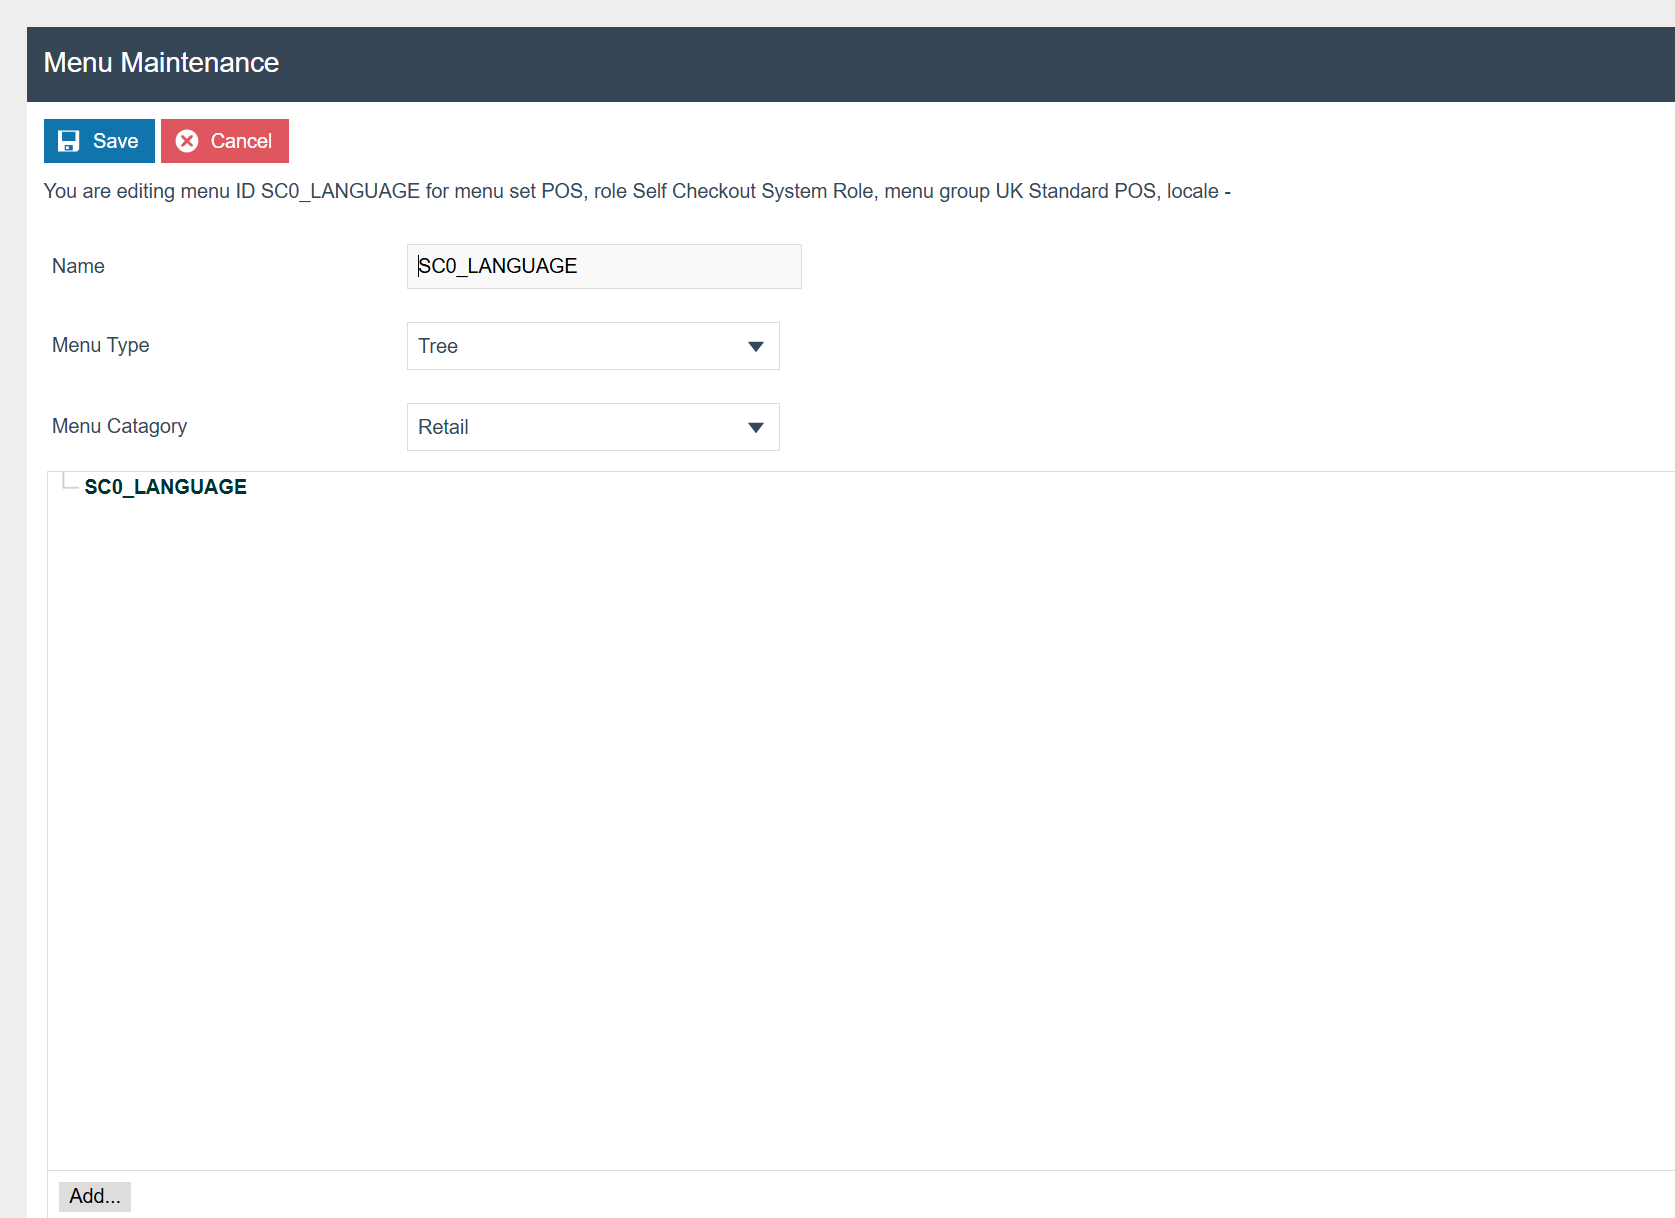
Task: Click the red X icon on Cancel
Action: [x=187, y=141]
